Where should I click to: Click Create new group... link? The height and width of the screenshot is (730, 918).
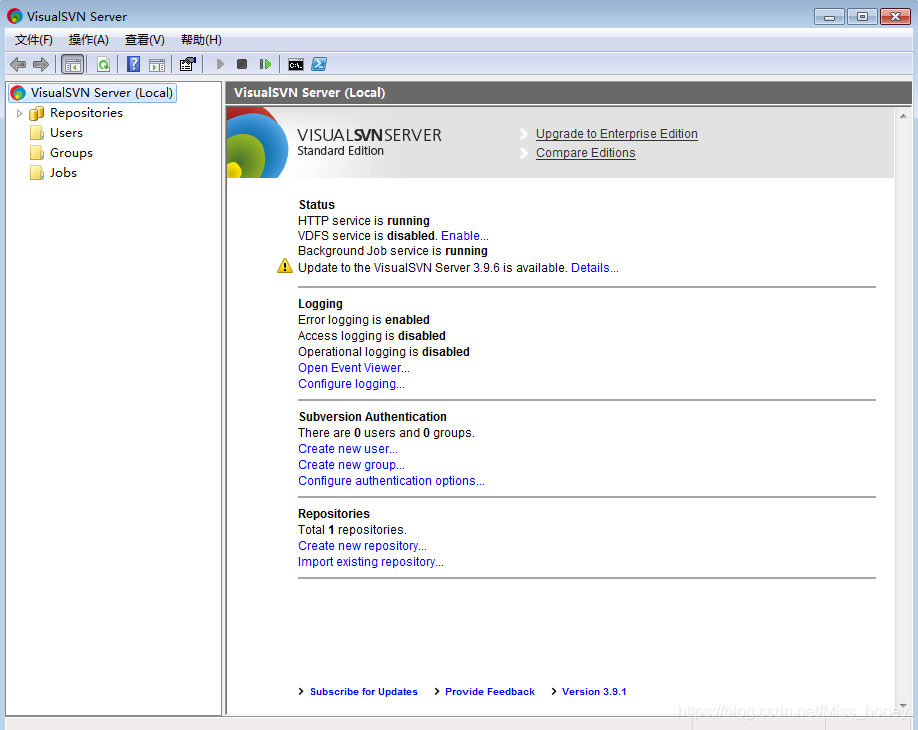click(x=351, y=465)
